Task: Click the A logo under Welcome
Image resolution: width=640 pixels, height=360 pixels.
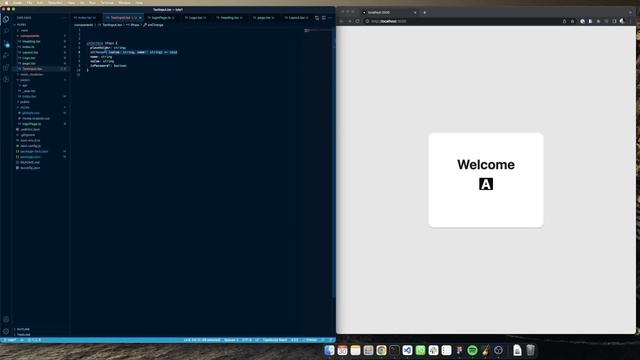Action: point(486,184)
